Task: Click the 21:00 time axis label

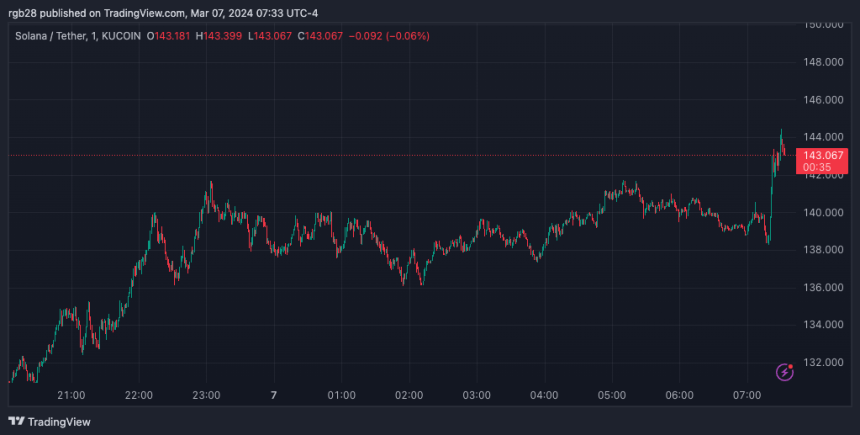Action: [x=71, y=395]
